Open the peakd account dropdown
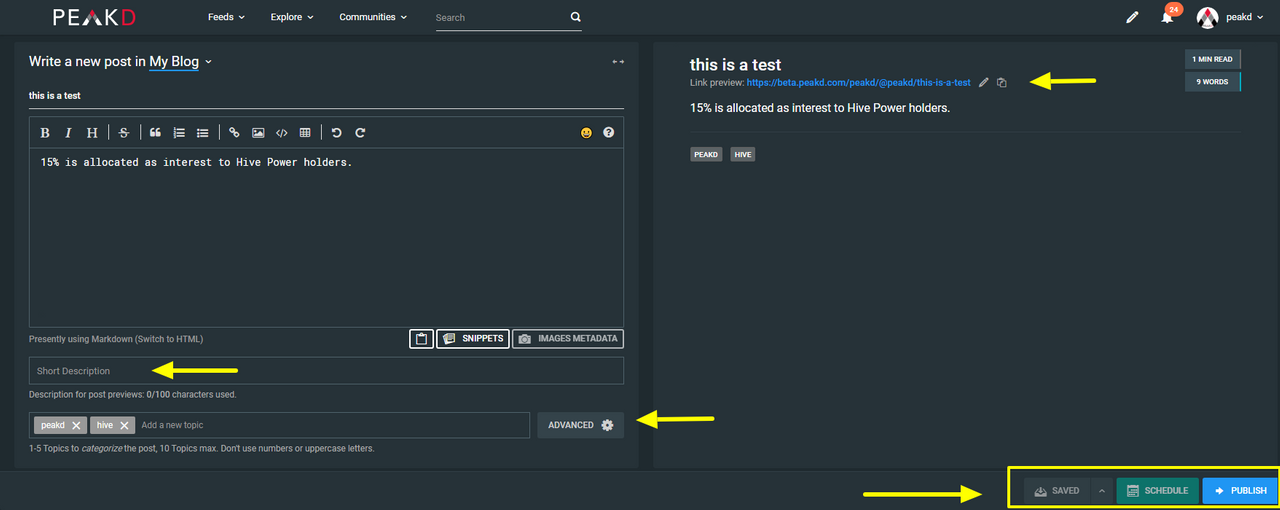Image resolution: width=1280 pixels, height=510 pixels. coord(1244,17)
